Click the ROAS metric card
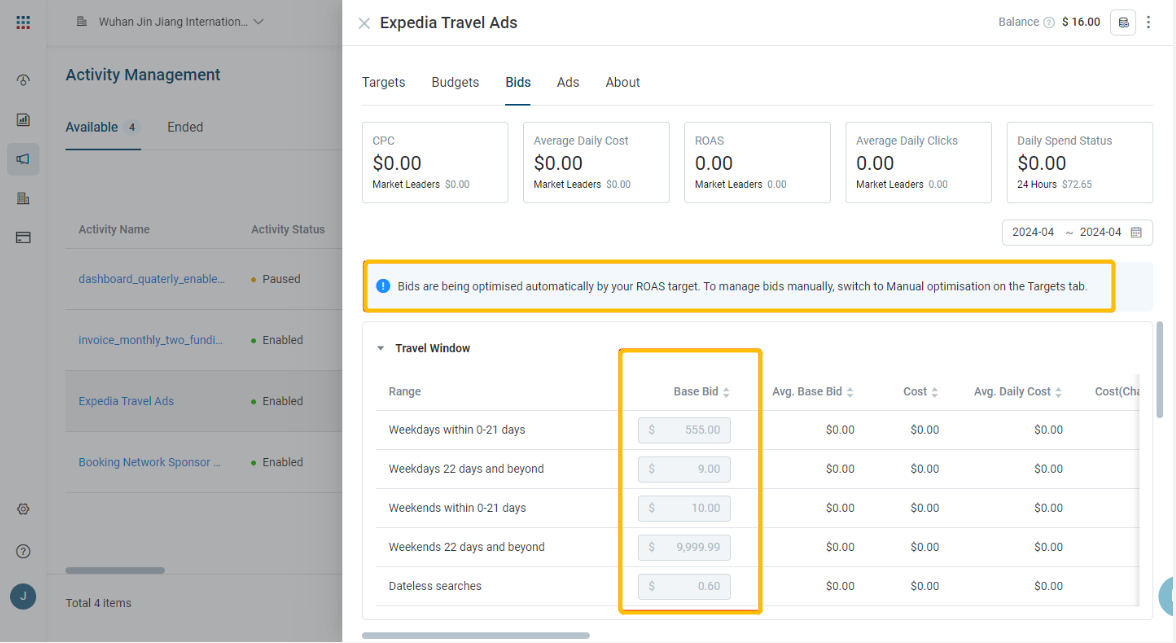This screenshot has height=643, width=1176. pyautogui.click(x=758, y=162)
